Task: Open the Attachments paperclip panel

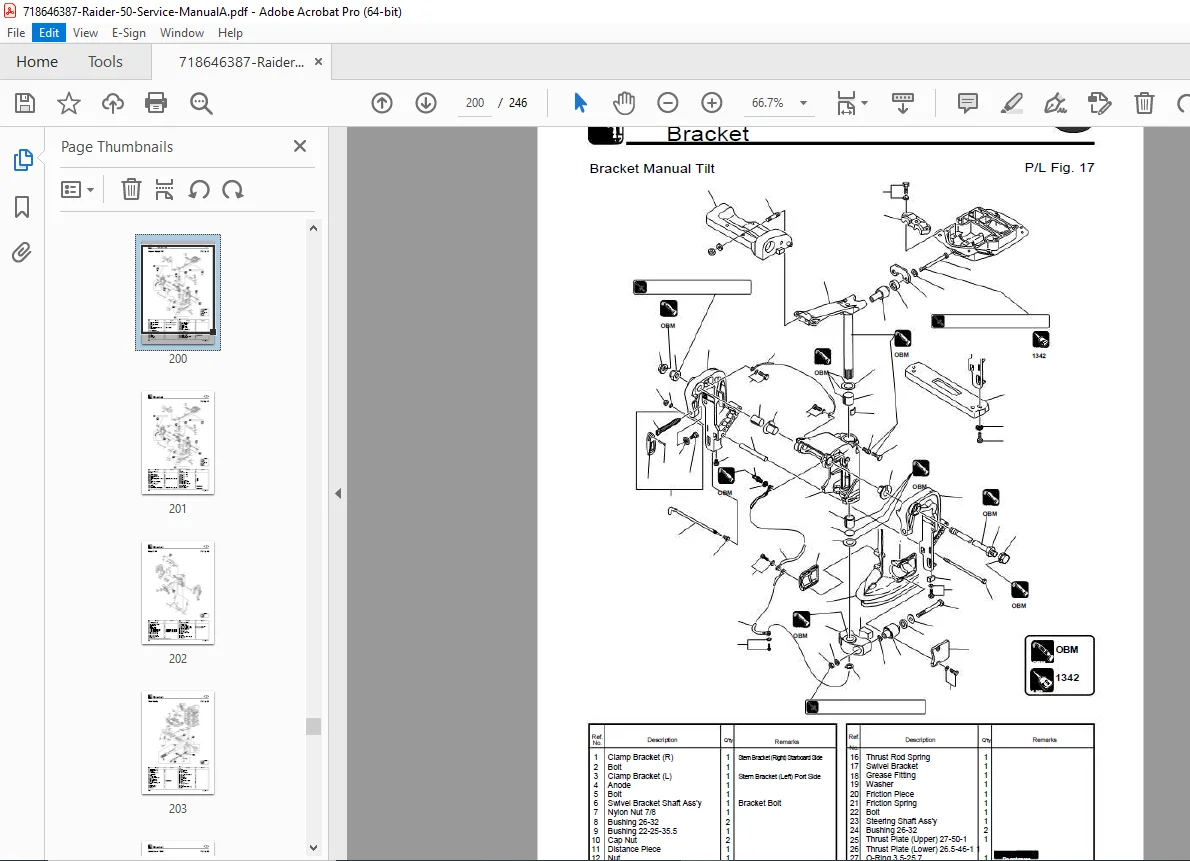Action: [x=22, y=253]
